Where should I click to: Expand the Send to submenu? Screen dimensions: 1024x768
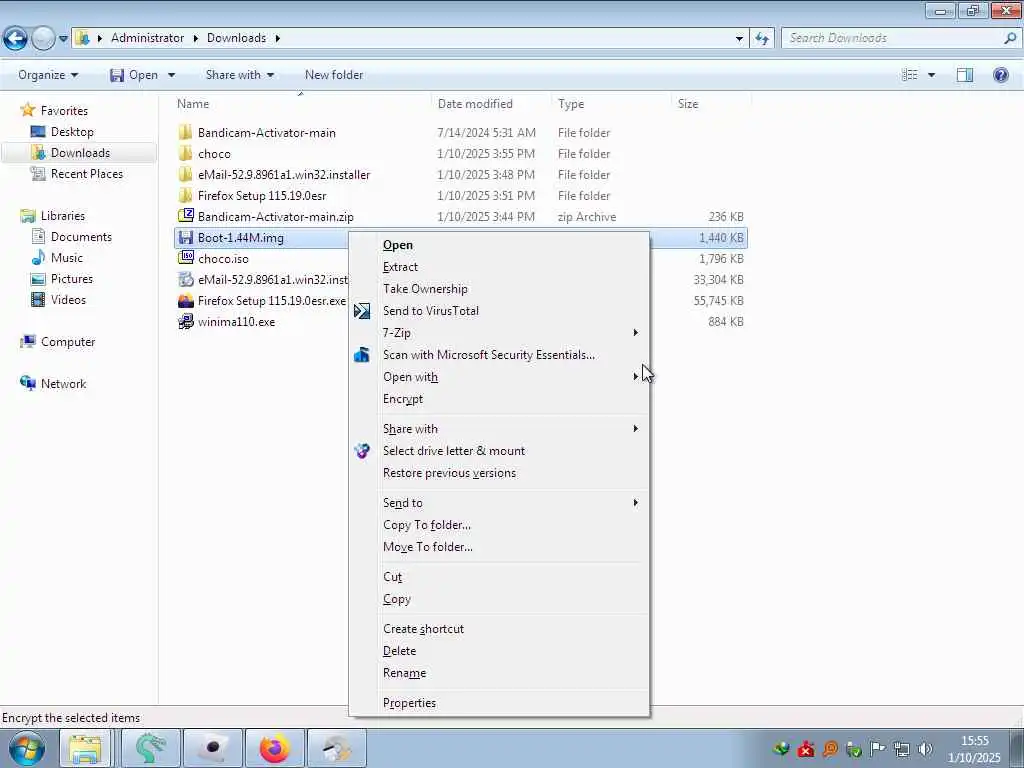(x=499, y=503)
